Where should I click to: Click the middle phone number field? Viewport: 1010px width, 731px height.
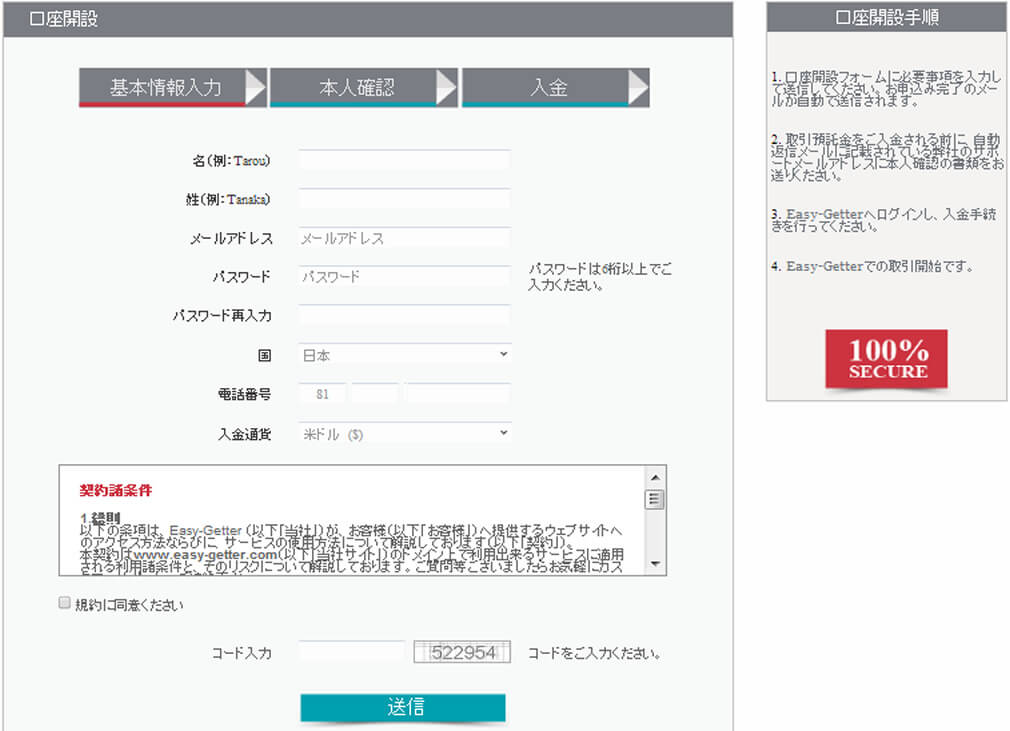click(375, 394)
